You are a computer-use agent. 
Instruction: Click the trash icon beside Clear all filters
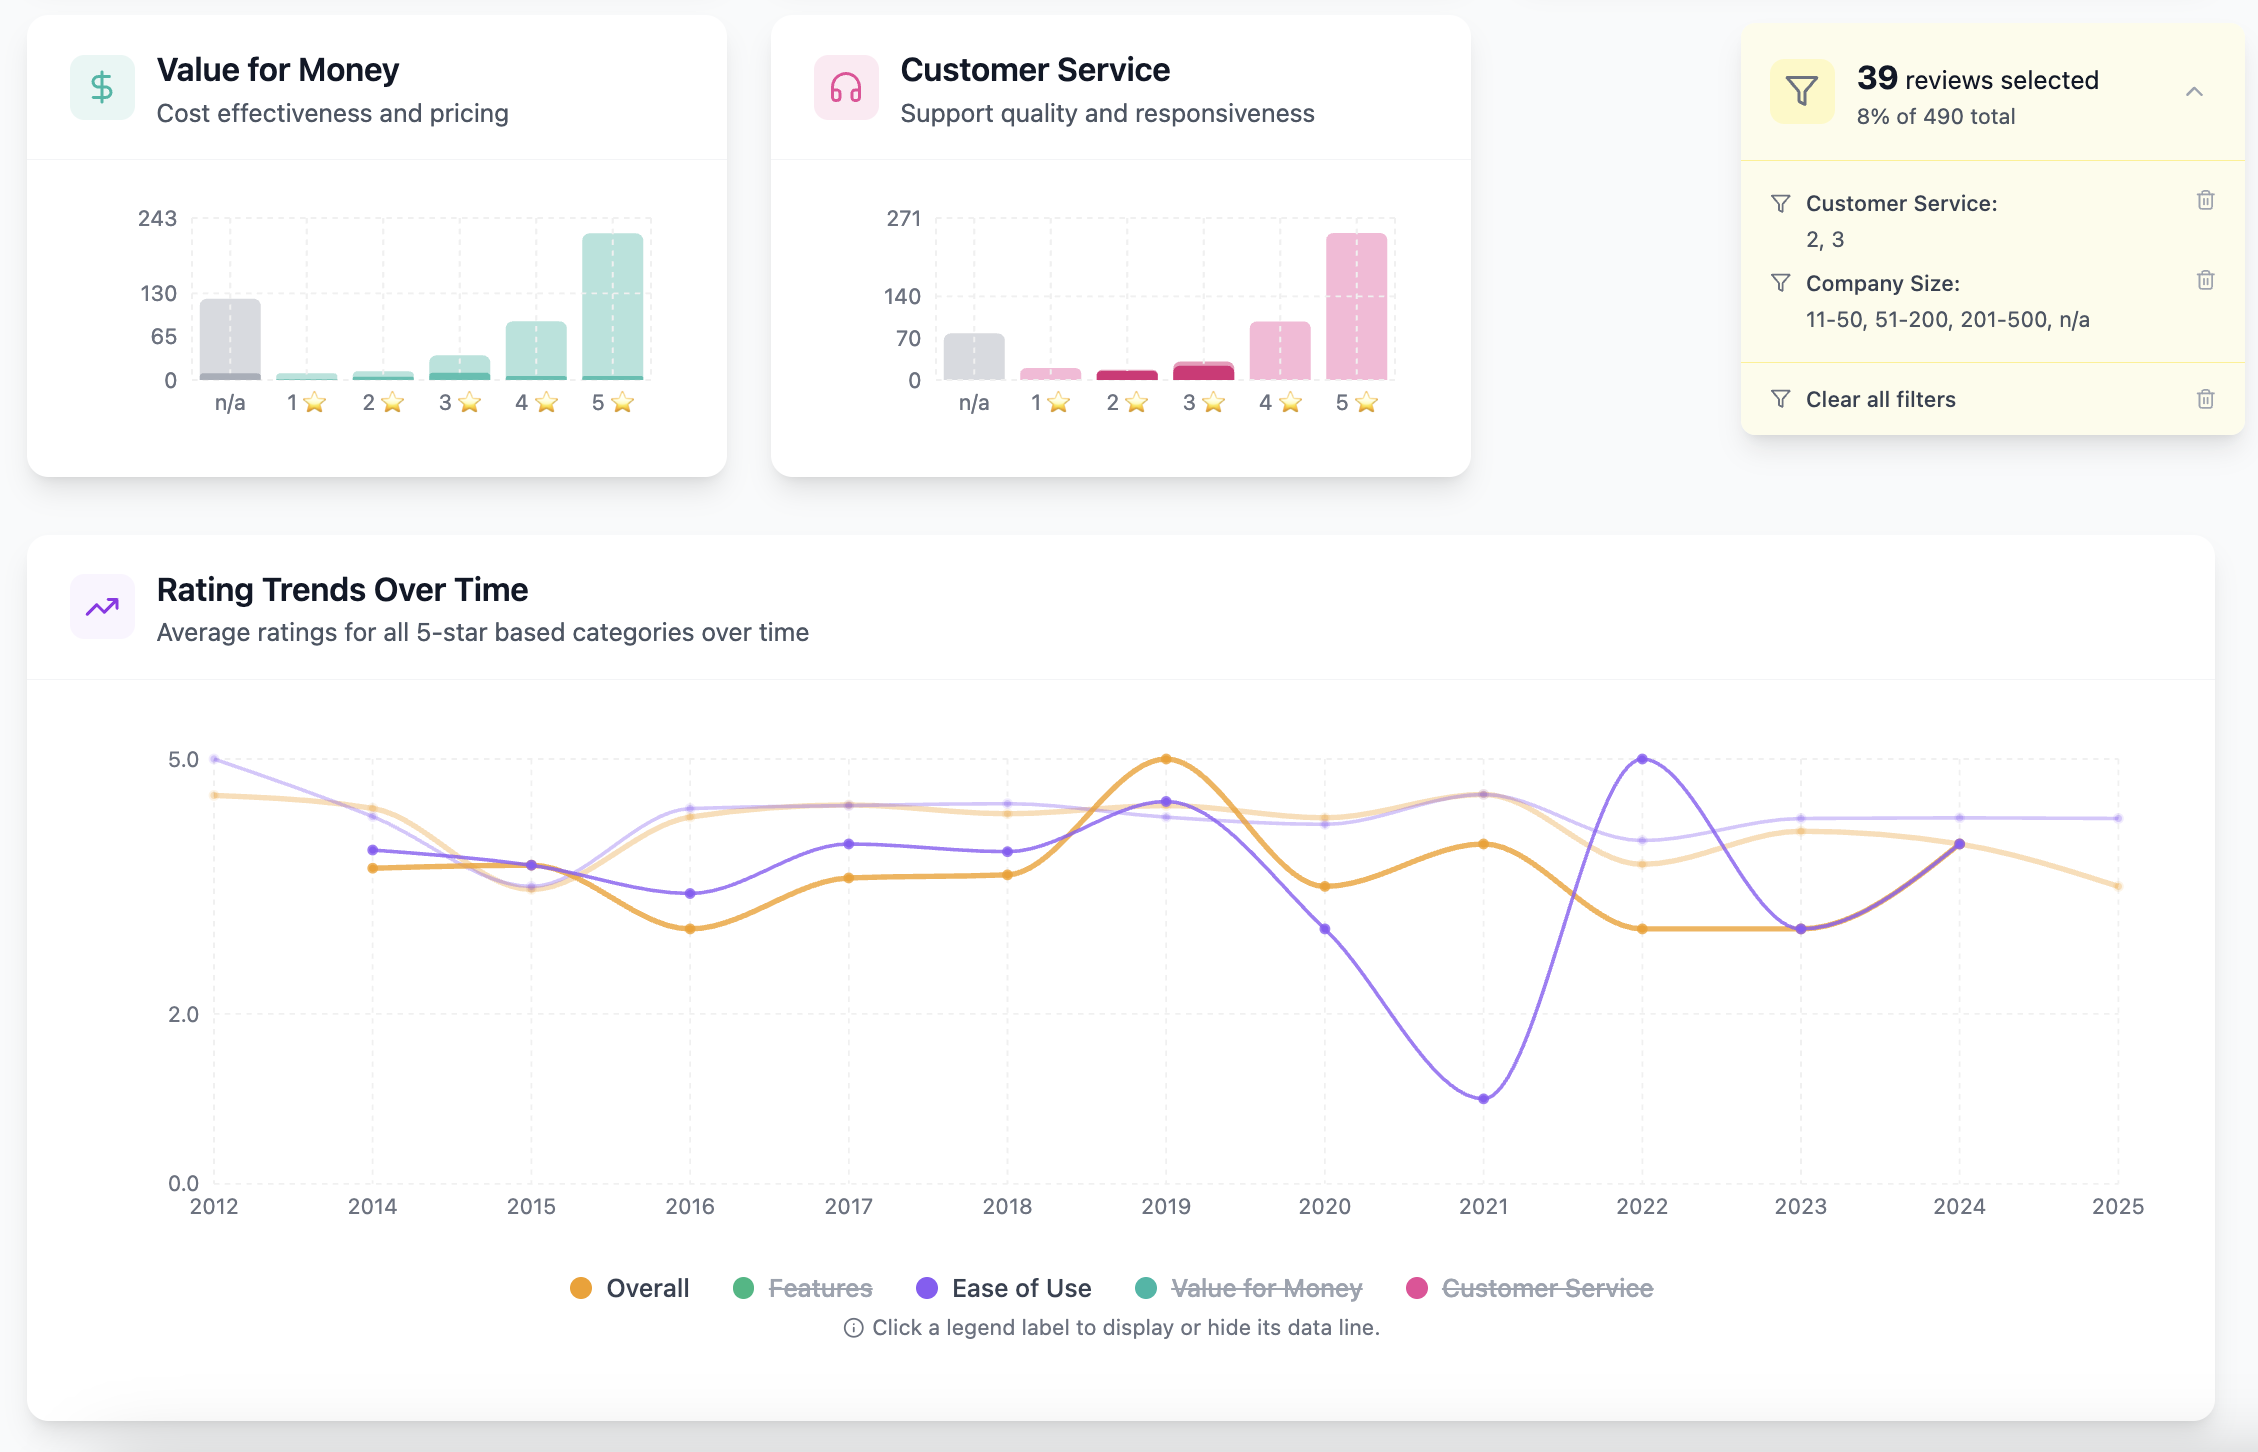(x=2205, y=399)
